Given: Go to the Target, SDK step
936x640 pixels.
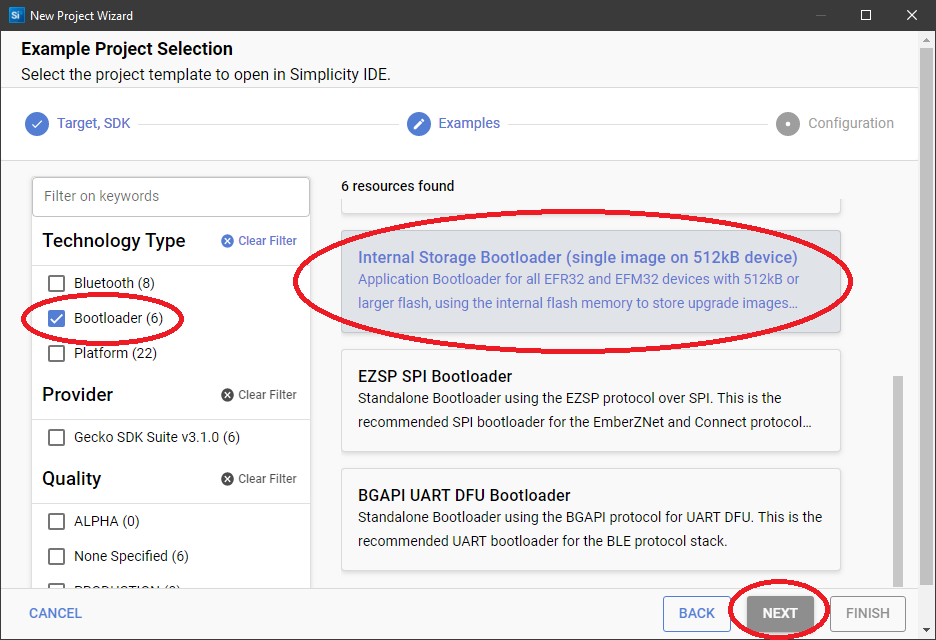Looking at the screenshot, I should click(94, 123).
